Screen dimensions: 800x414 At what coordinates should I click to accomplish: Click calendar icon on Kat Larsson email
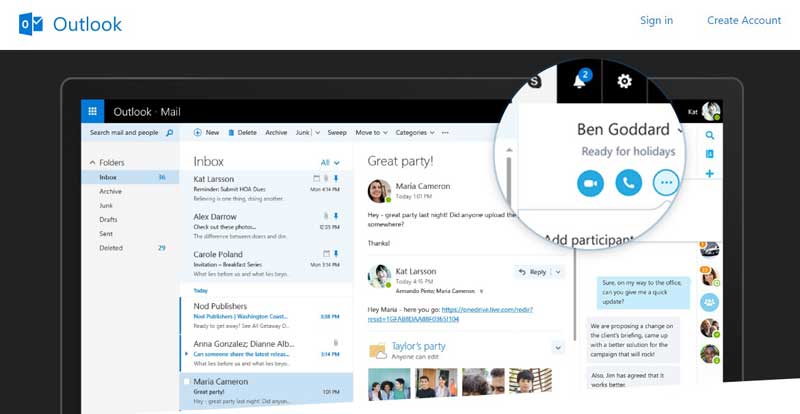click(x=316, y=178)
